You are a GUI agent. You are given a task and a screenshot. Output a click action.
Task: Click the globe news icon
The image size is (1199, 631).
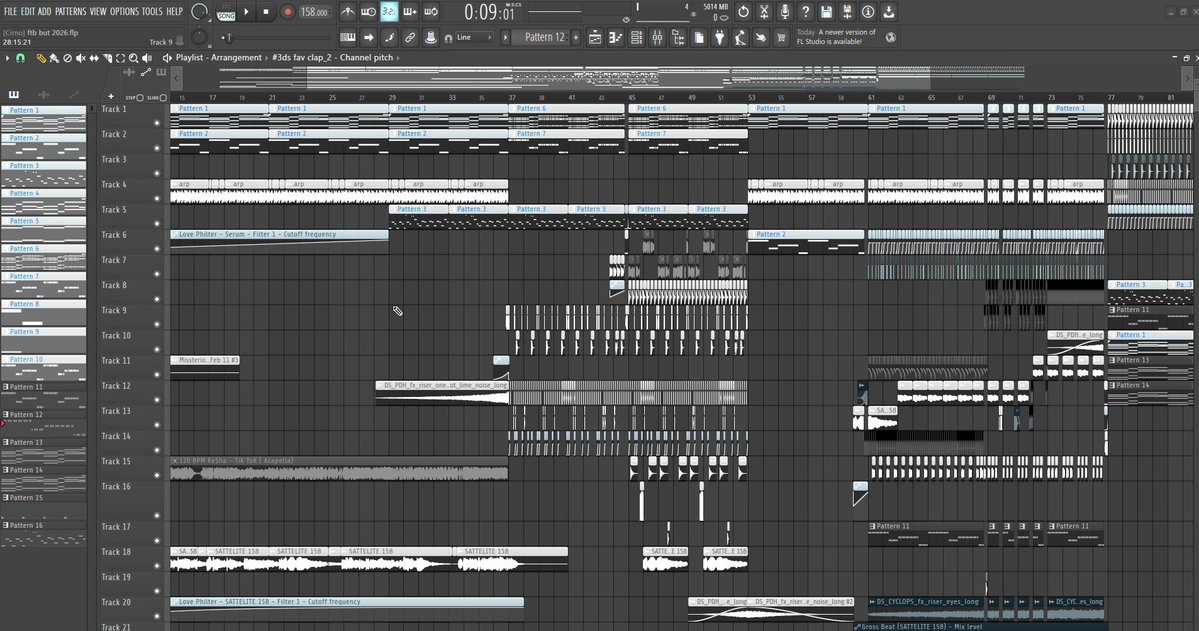891,37
